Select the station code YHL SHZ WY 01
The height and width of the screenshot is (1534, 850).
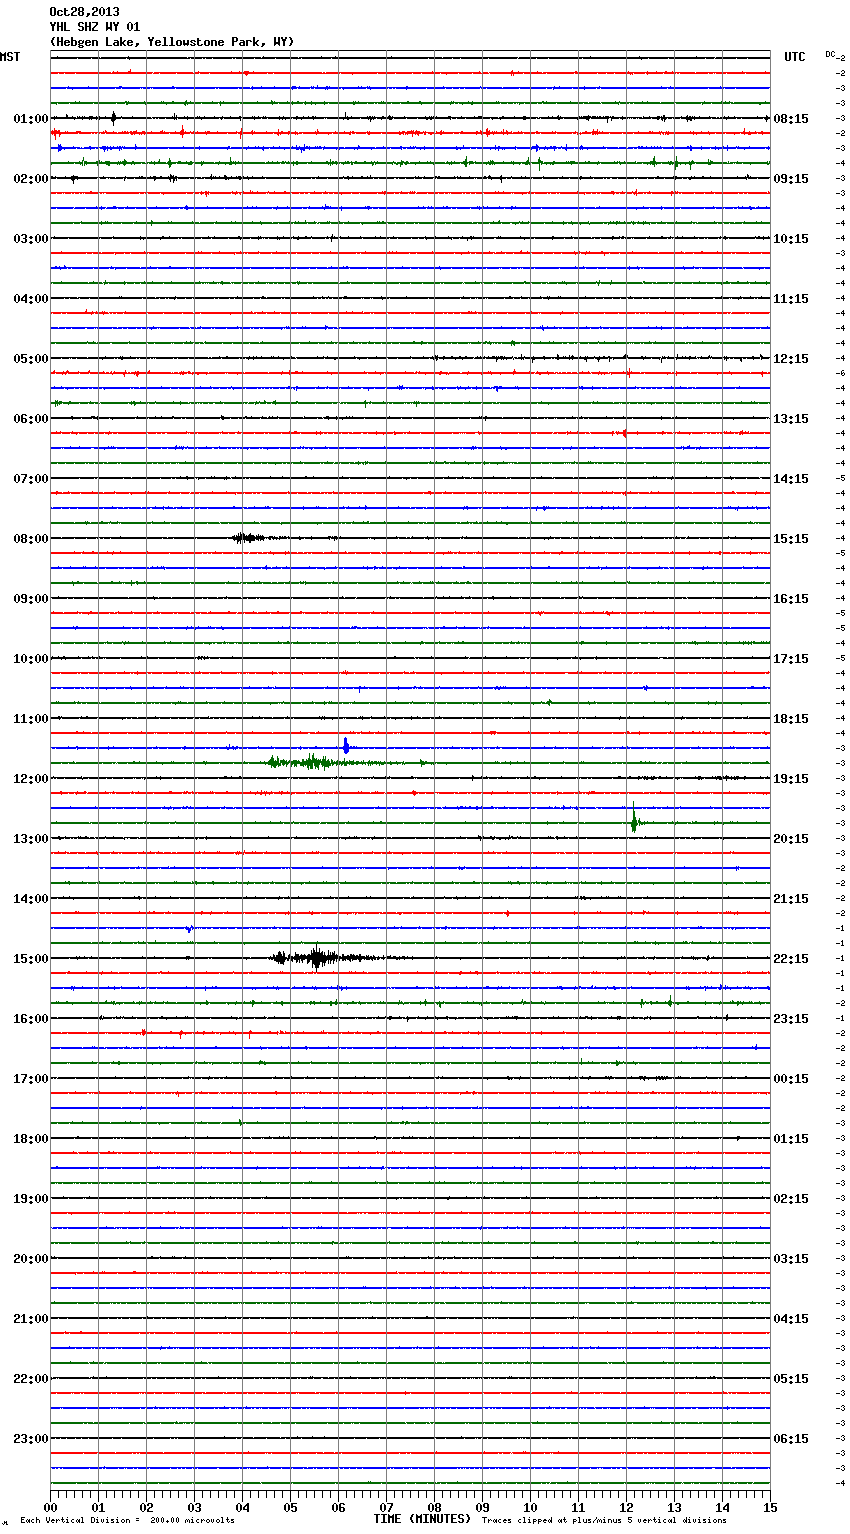95,27
